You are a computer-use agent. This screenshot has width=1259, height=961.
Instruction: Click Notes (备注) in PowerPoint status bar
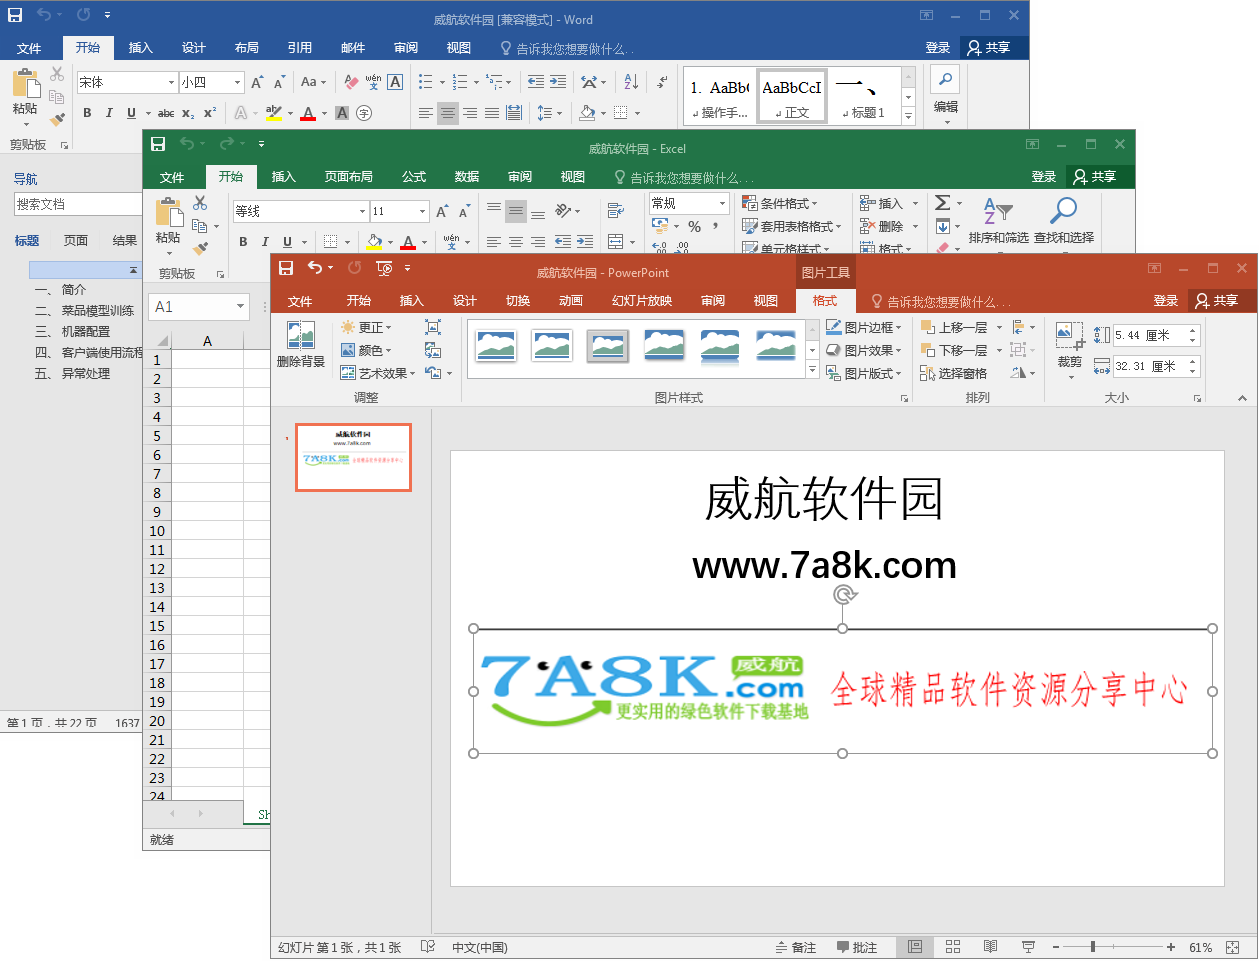click(796, 947)
